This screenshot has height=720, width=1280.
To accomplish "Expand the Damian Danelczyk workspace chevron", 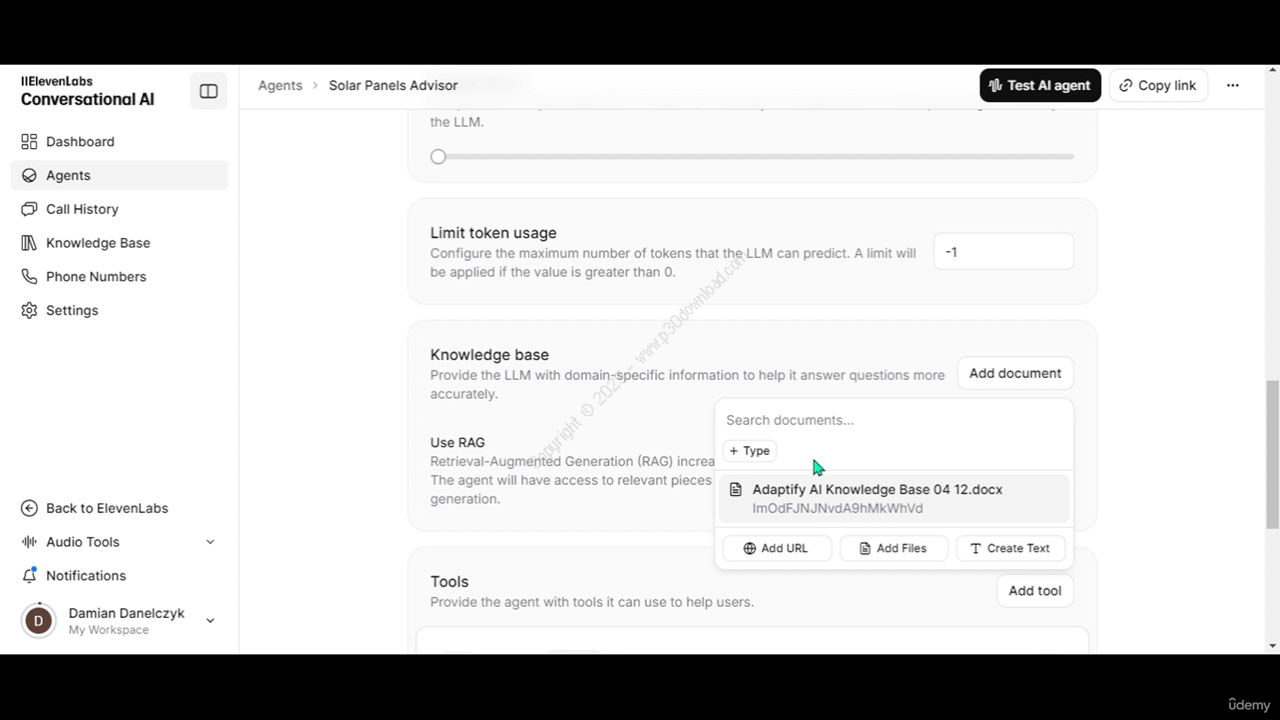I will click(x=210, y=621).
